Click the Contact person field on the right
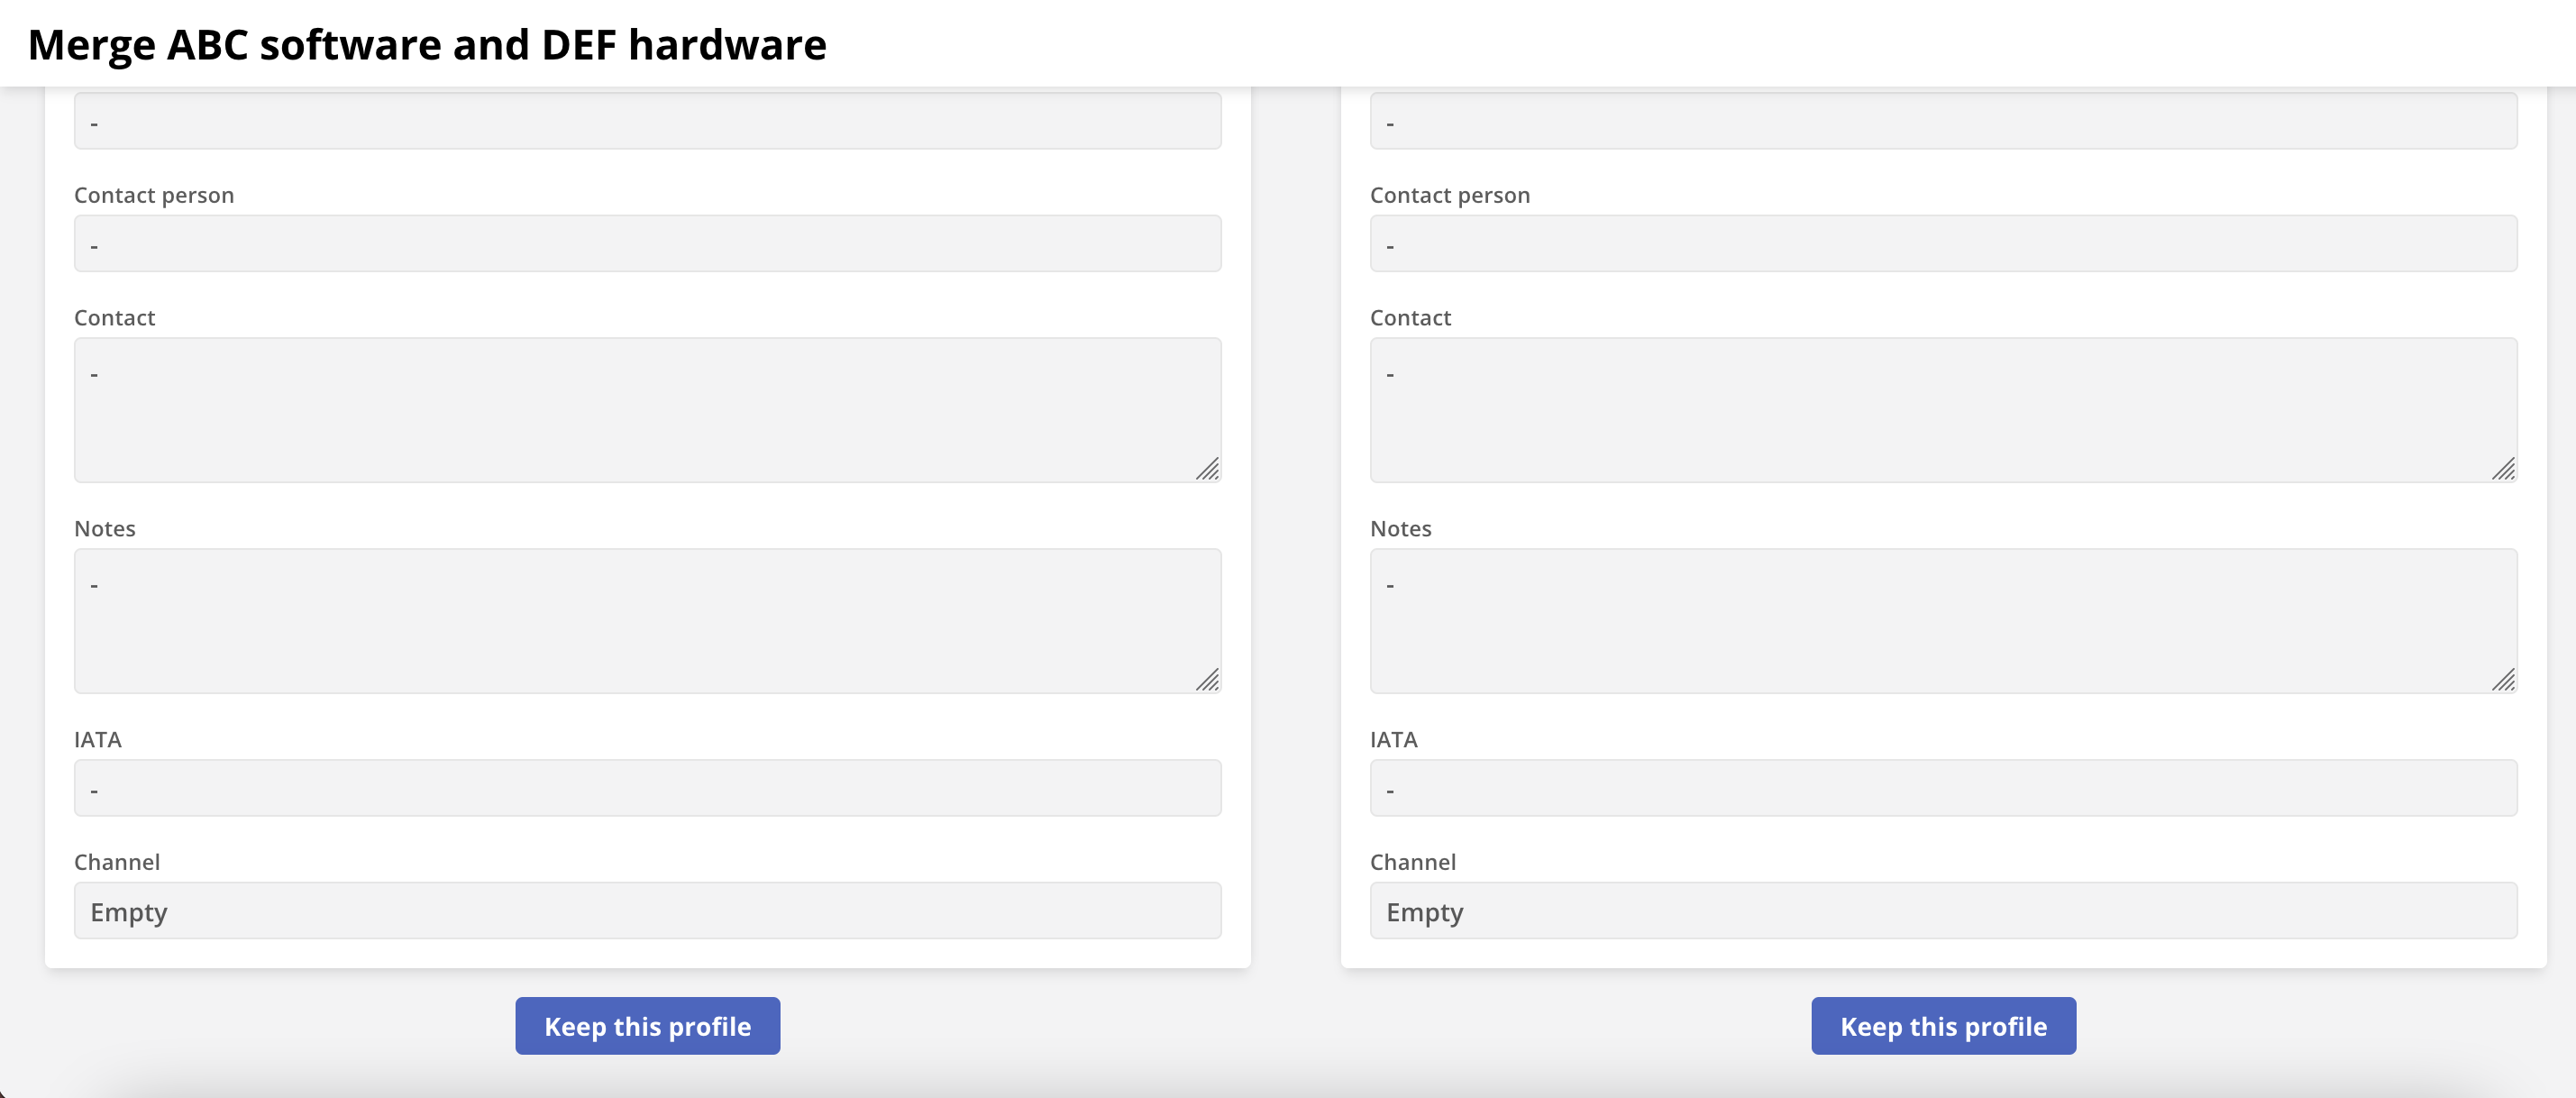This screenshot has width=2576, height=1098. (x=1942, y=242)
